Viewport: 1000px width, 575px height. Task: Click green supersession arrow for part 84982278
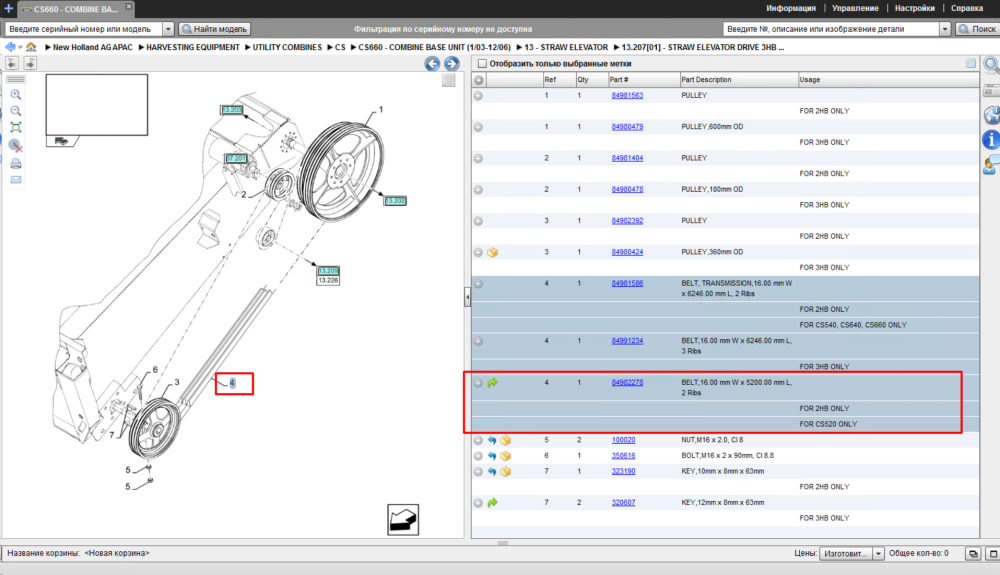(x=492, y=383)
